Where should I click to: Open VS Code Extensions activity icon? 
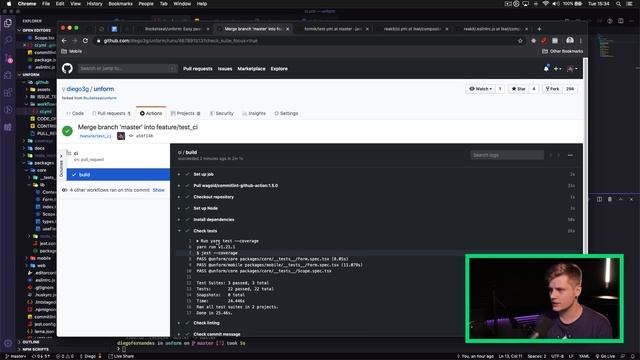click(8, 93)
